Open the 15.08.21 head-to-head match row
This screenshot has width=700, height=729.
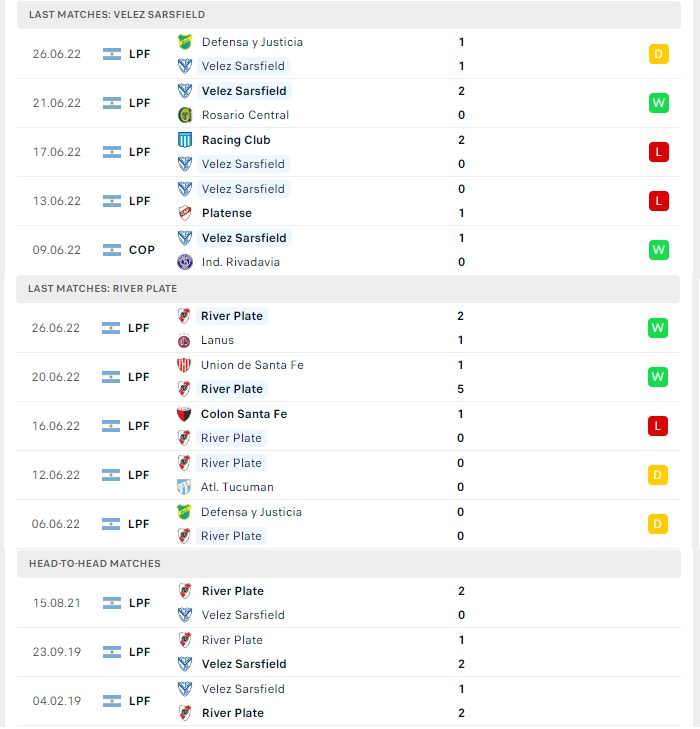(x=349, y=603)
